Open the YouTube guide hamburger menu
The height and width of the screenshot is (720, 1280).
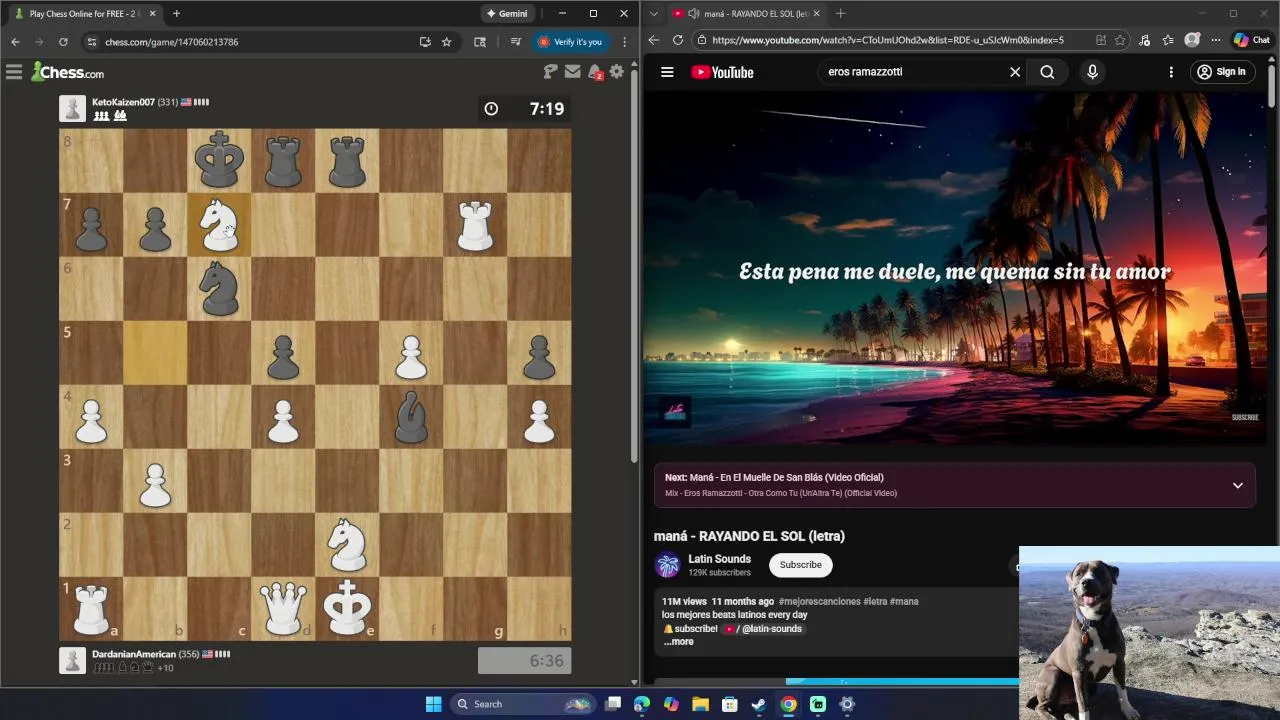point(667,72)
